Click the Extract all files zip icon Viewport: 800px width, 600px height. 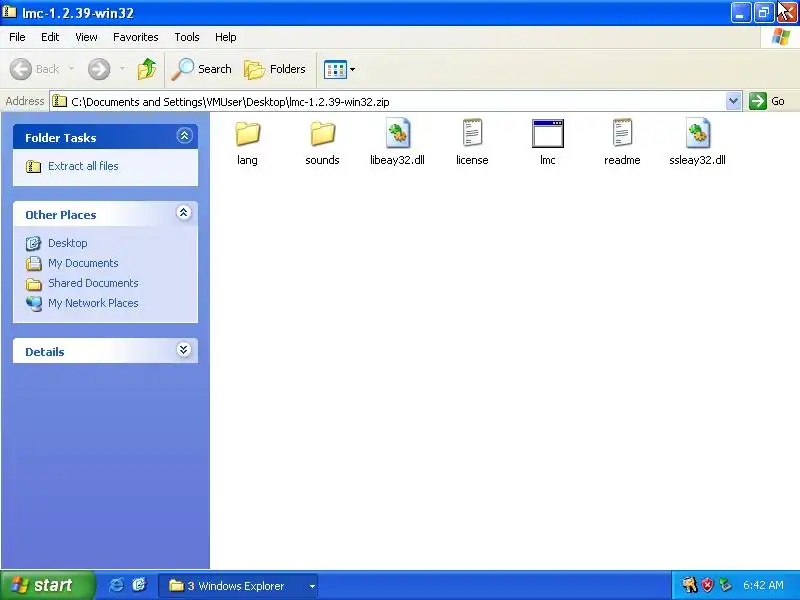[34, 166]
